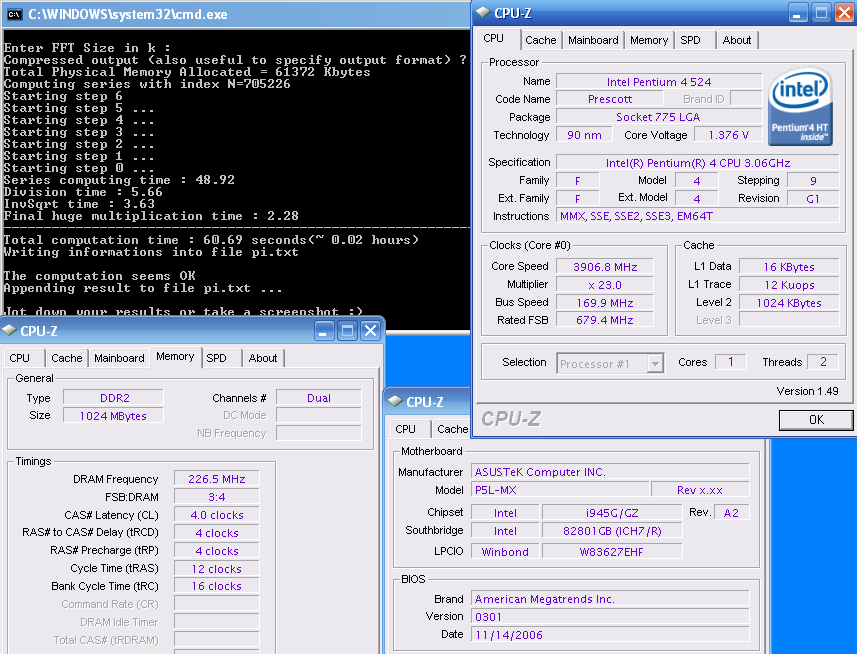Minimize the CPU-Z Memory window
Viewport: 857px width, 654px height.
[324, 331]
